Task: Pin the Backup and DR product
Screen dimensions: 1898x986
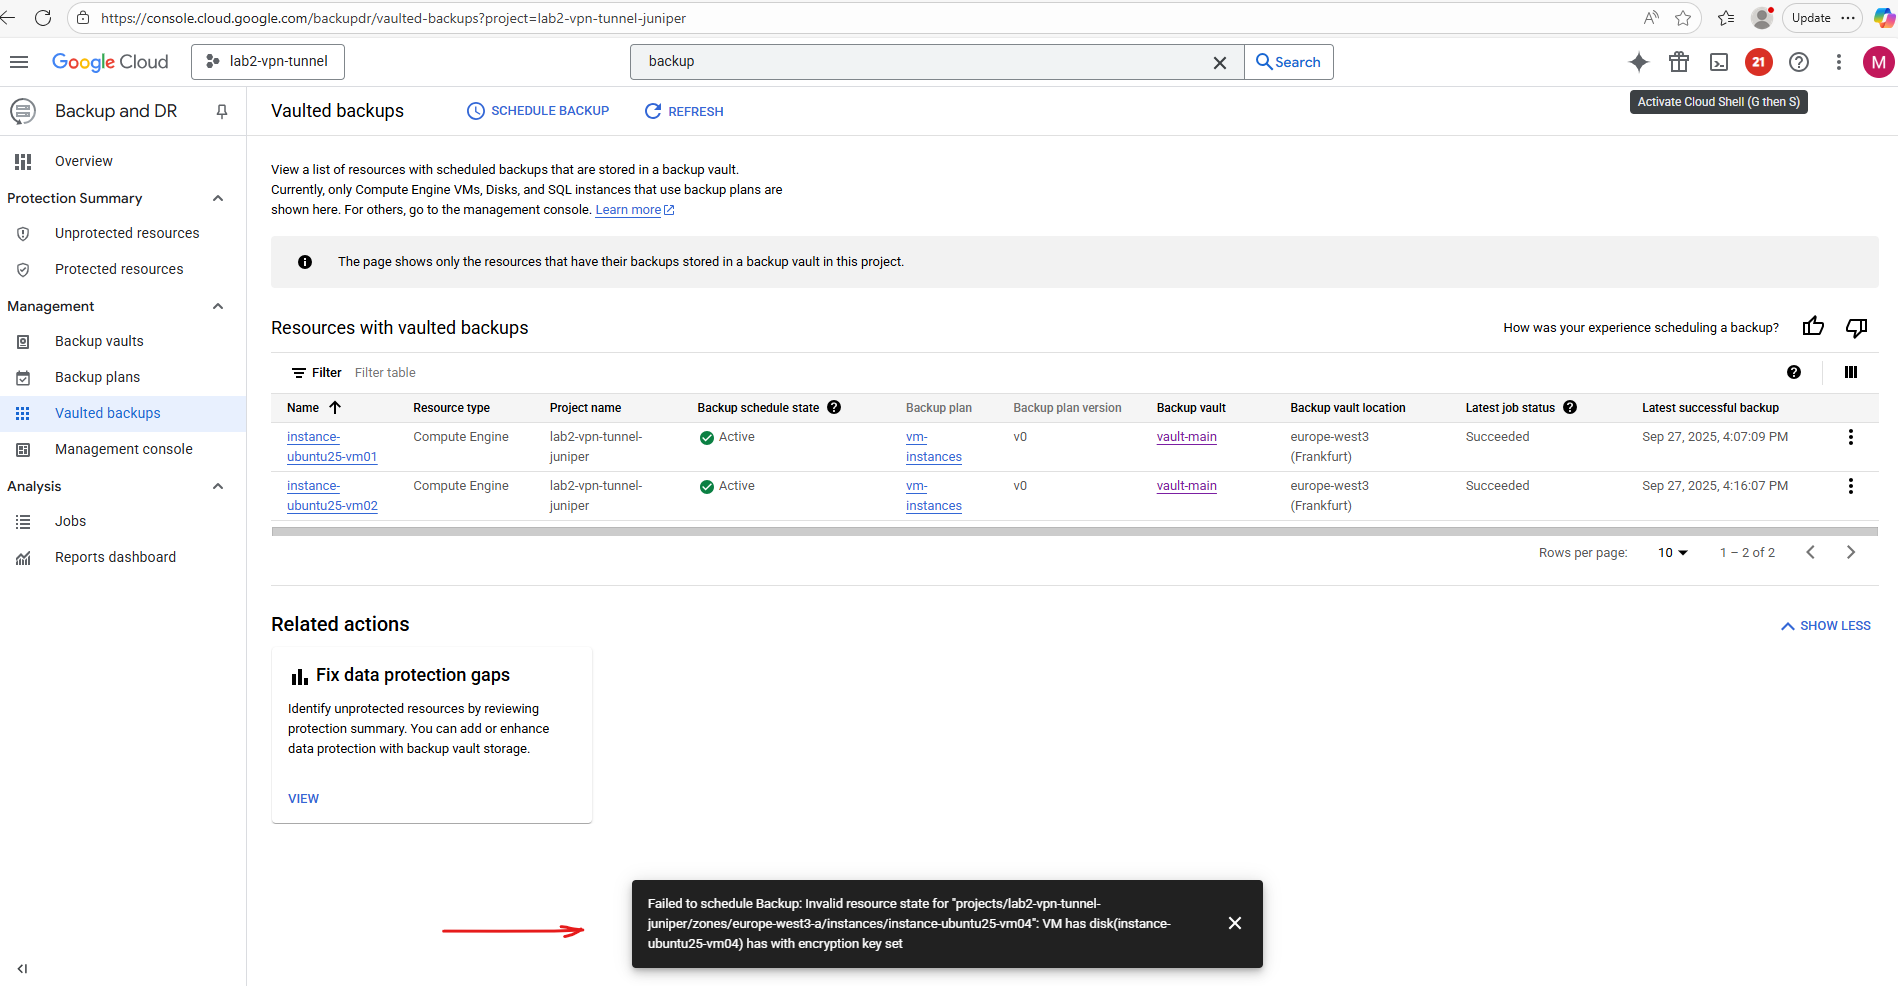Action: tap(222, 111)
